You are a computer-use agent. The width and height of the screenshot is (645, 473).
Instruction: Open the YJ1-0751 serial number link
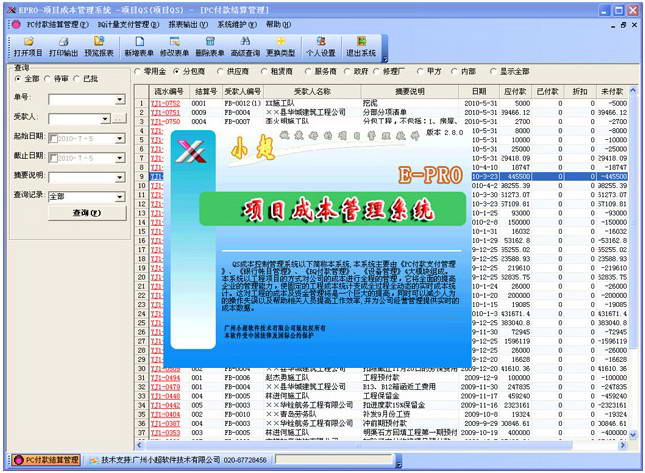point(165,112)
